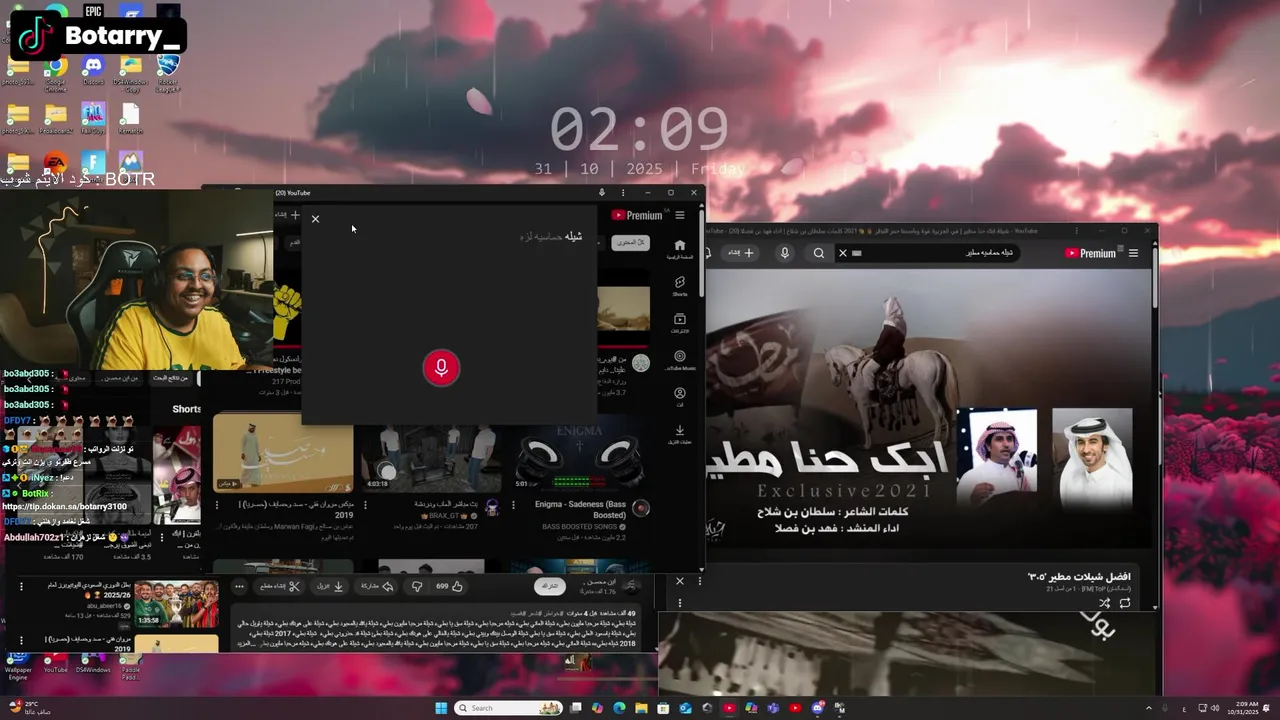
Task: Clear search text with X in right window
Action: tap(842, 253)
